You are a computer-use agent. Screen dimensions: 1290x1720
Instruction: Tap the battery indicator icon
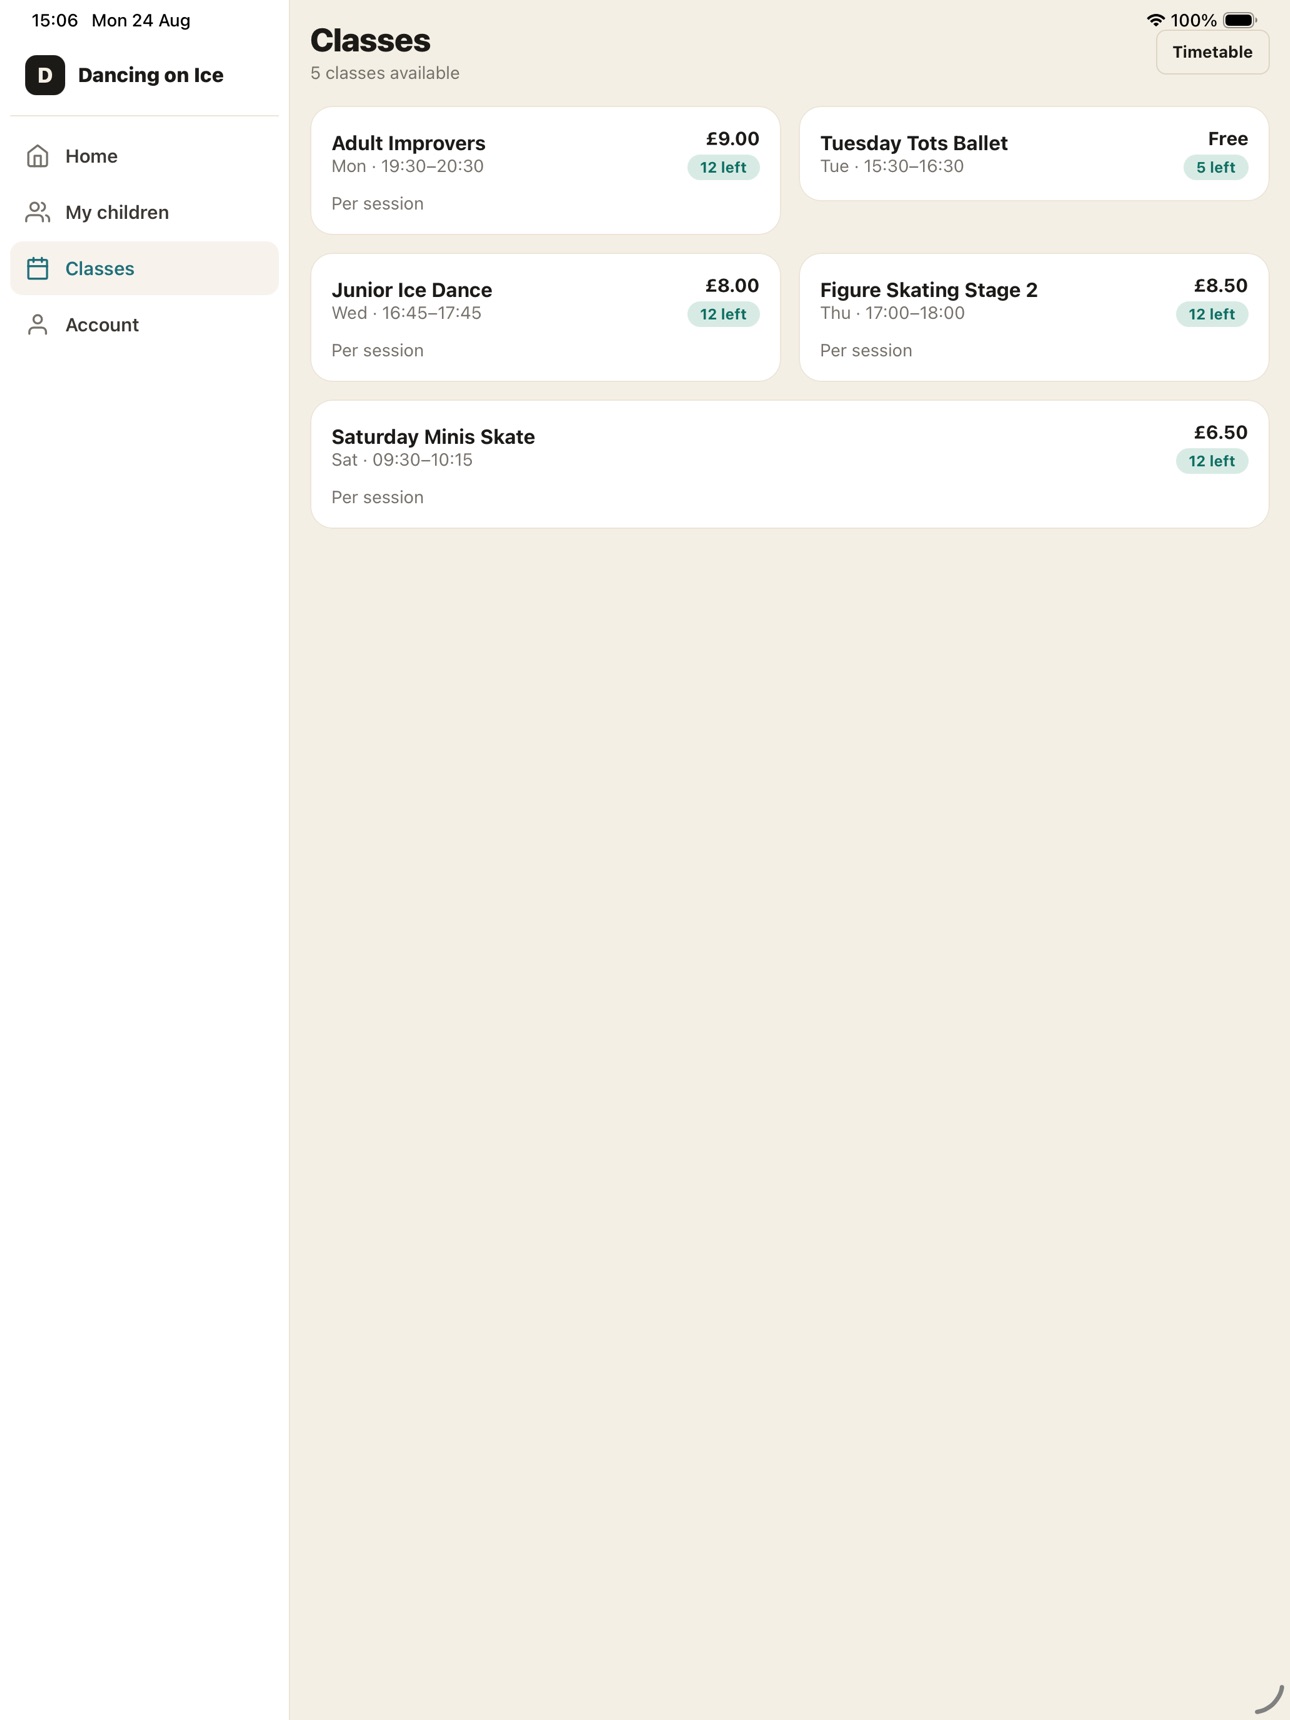(x=1240, y=20)
